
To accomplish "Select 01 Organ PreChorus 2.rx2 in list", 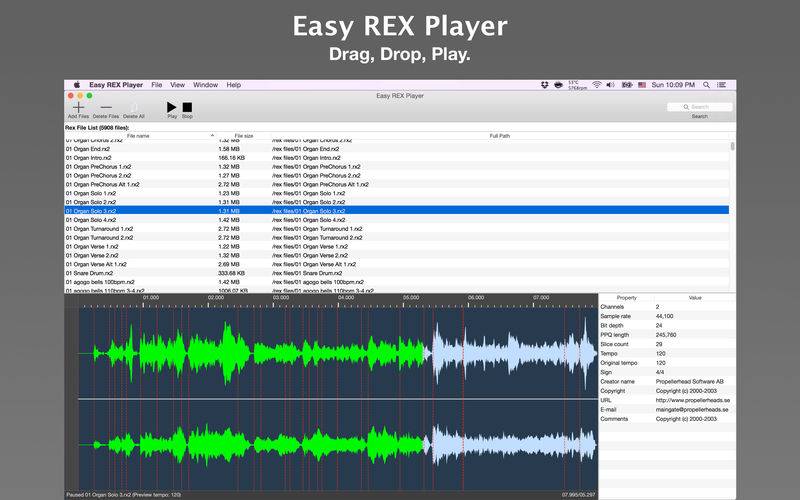I will tap(396, 176).
